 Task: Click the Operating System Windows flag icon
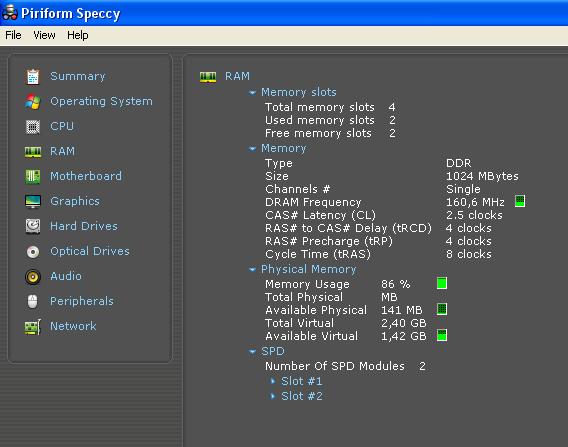pos(33,101)
